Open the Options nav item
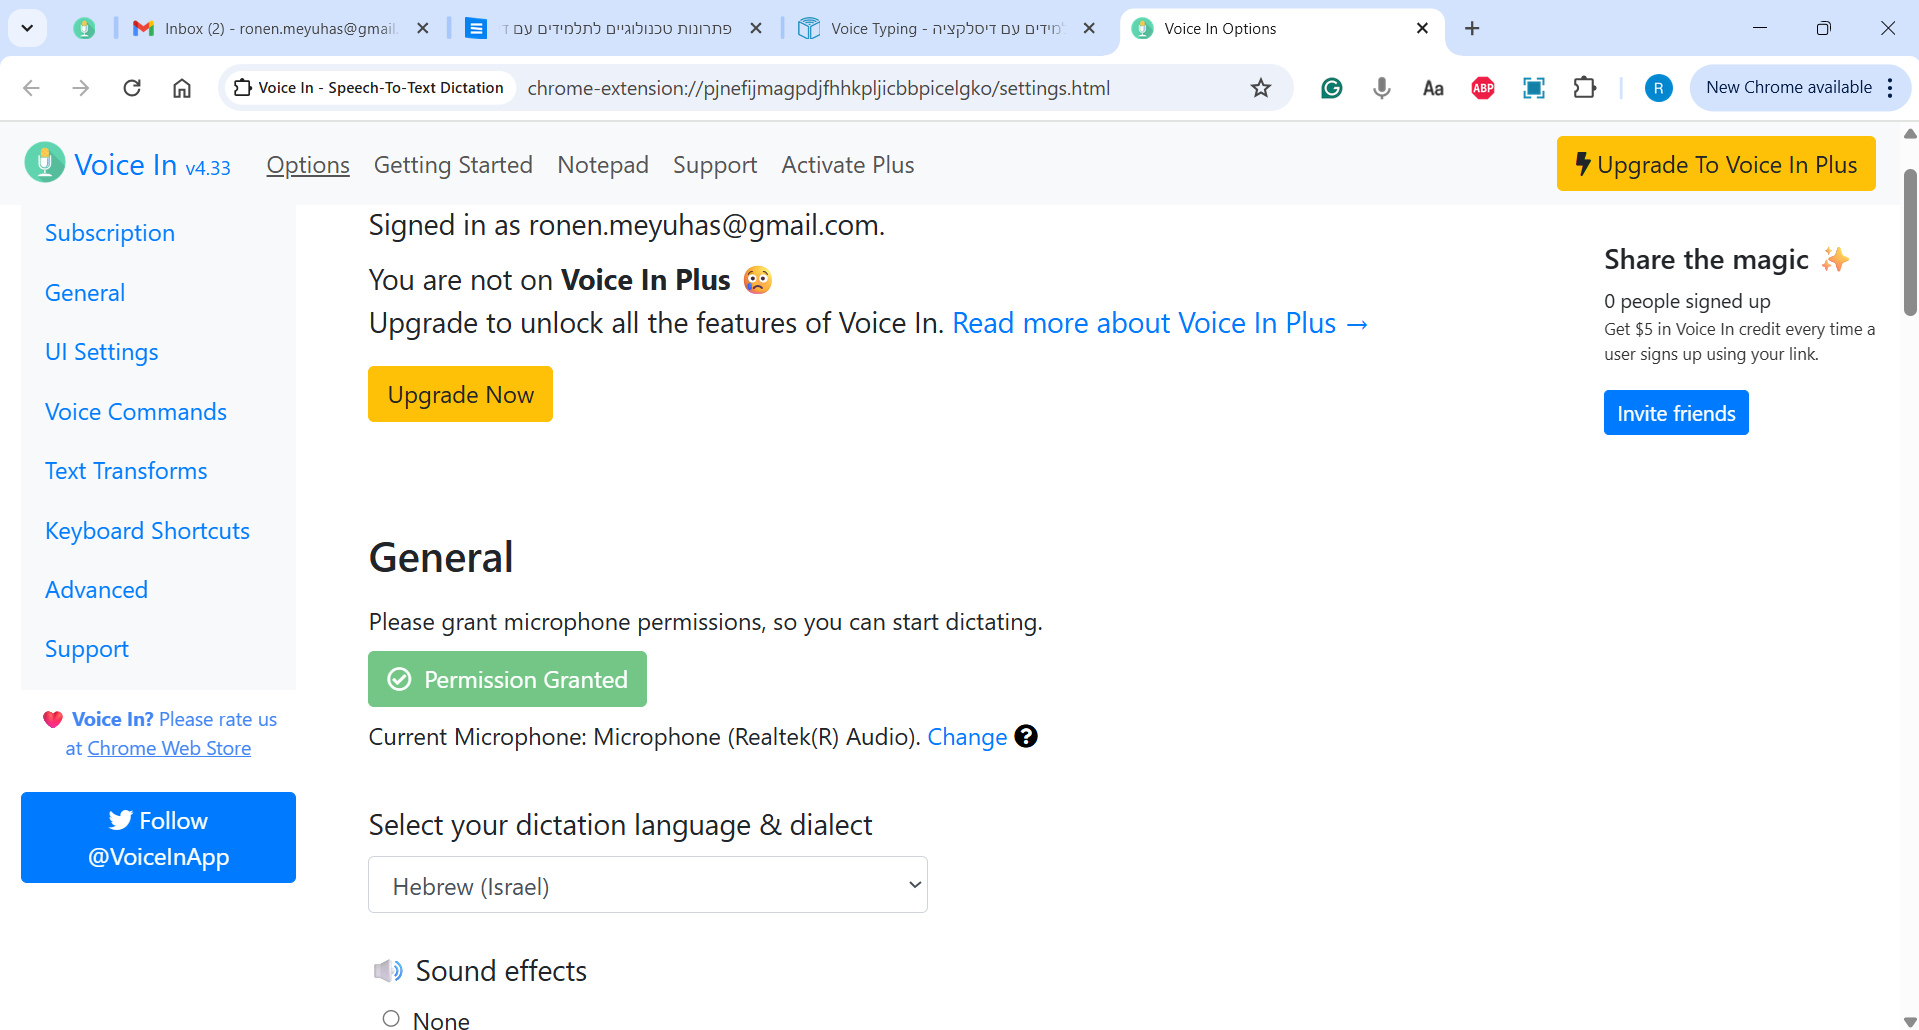The height and width of the screenshot is (1030, 1919). point(308,165)
